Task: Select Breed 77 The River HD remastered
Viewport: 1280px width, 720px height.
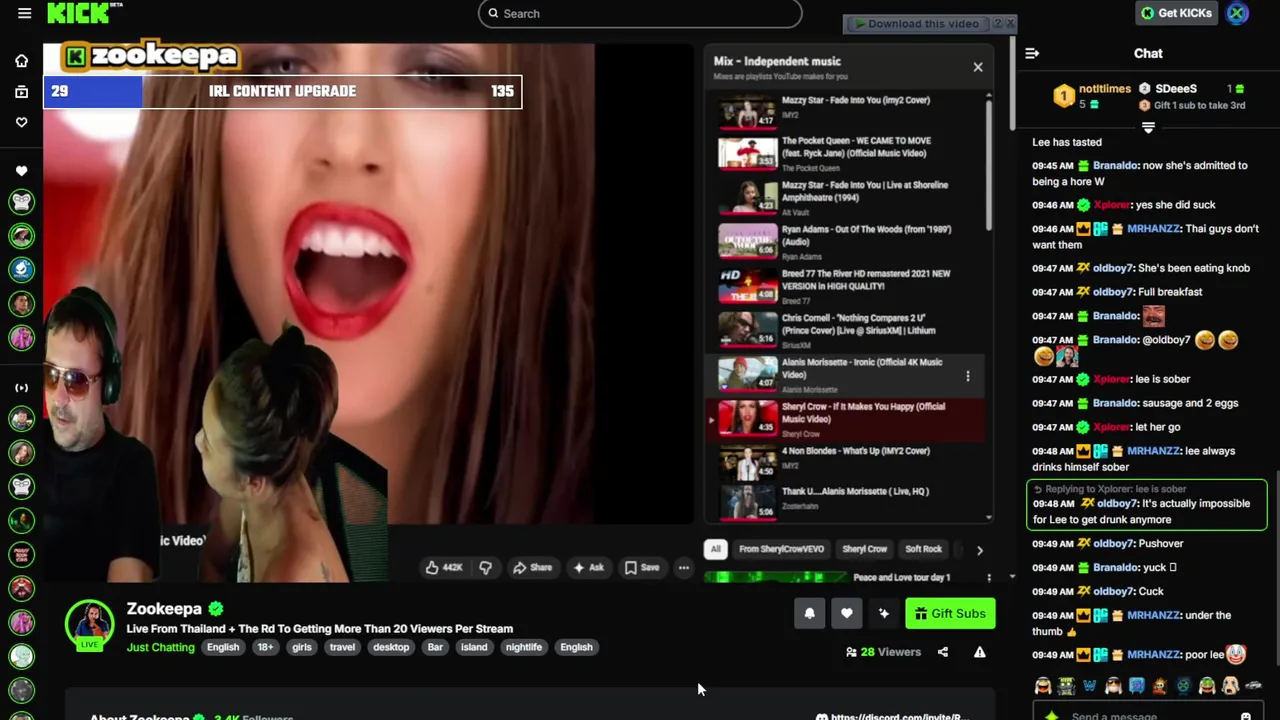Action: (850, 285)
